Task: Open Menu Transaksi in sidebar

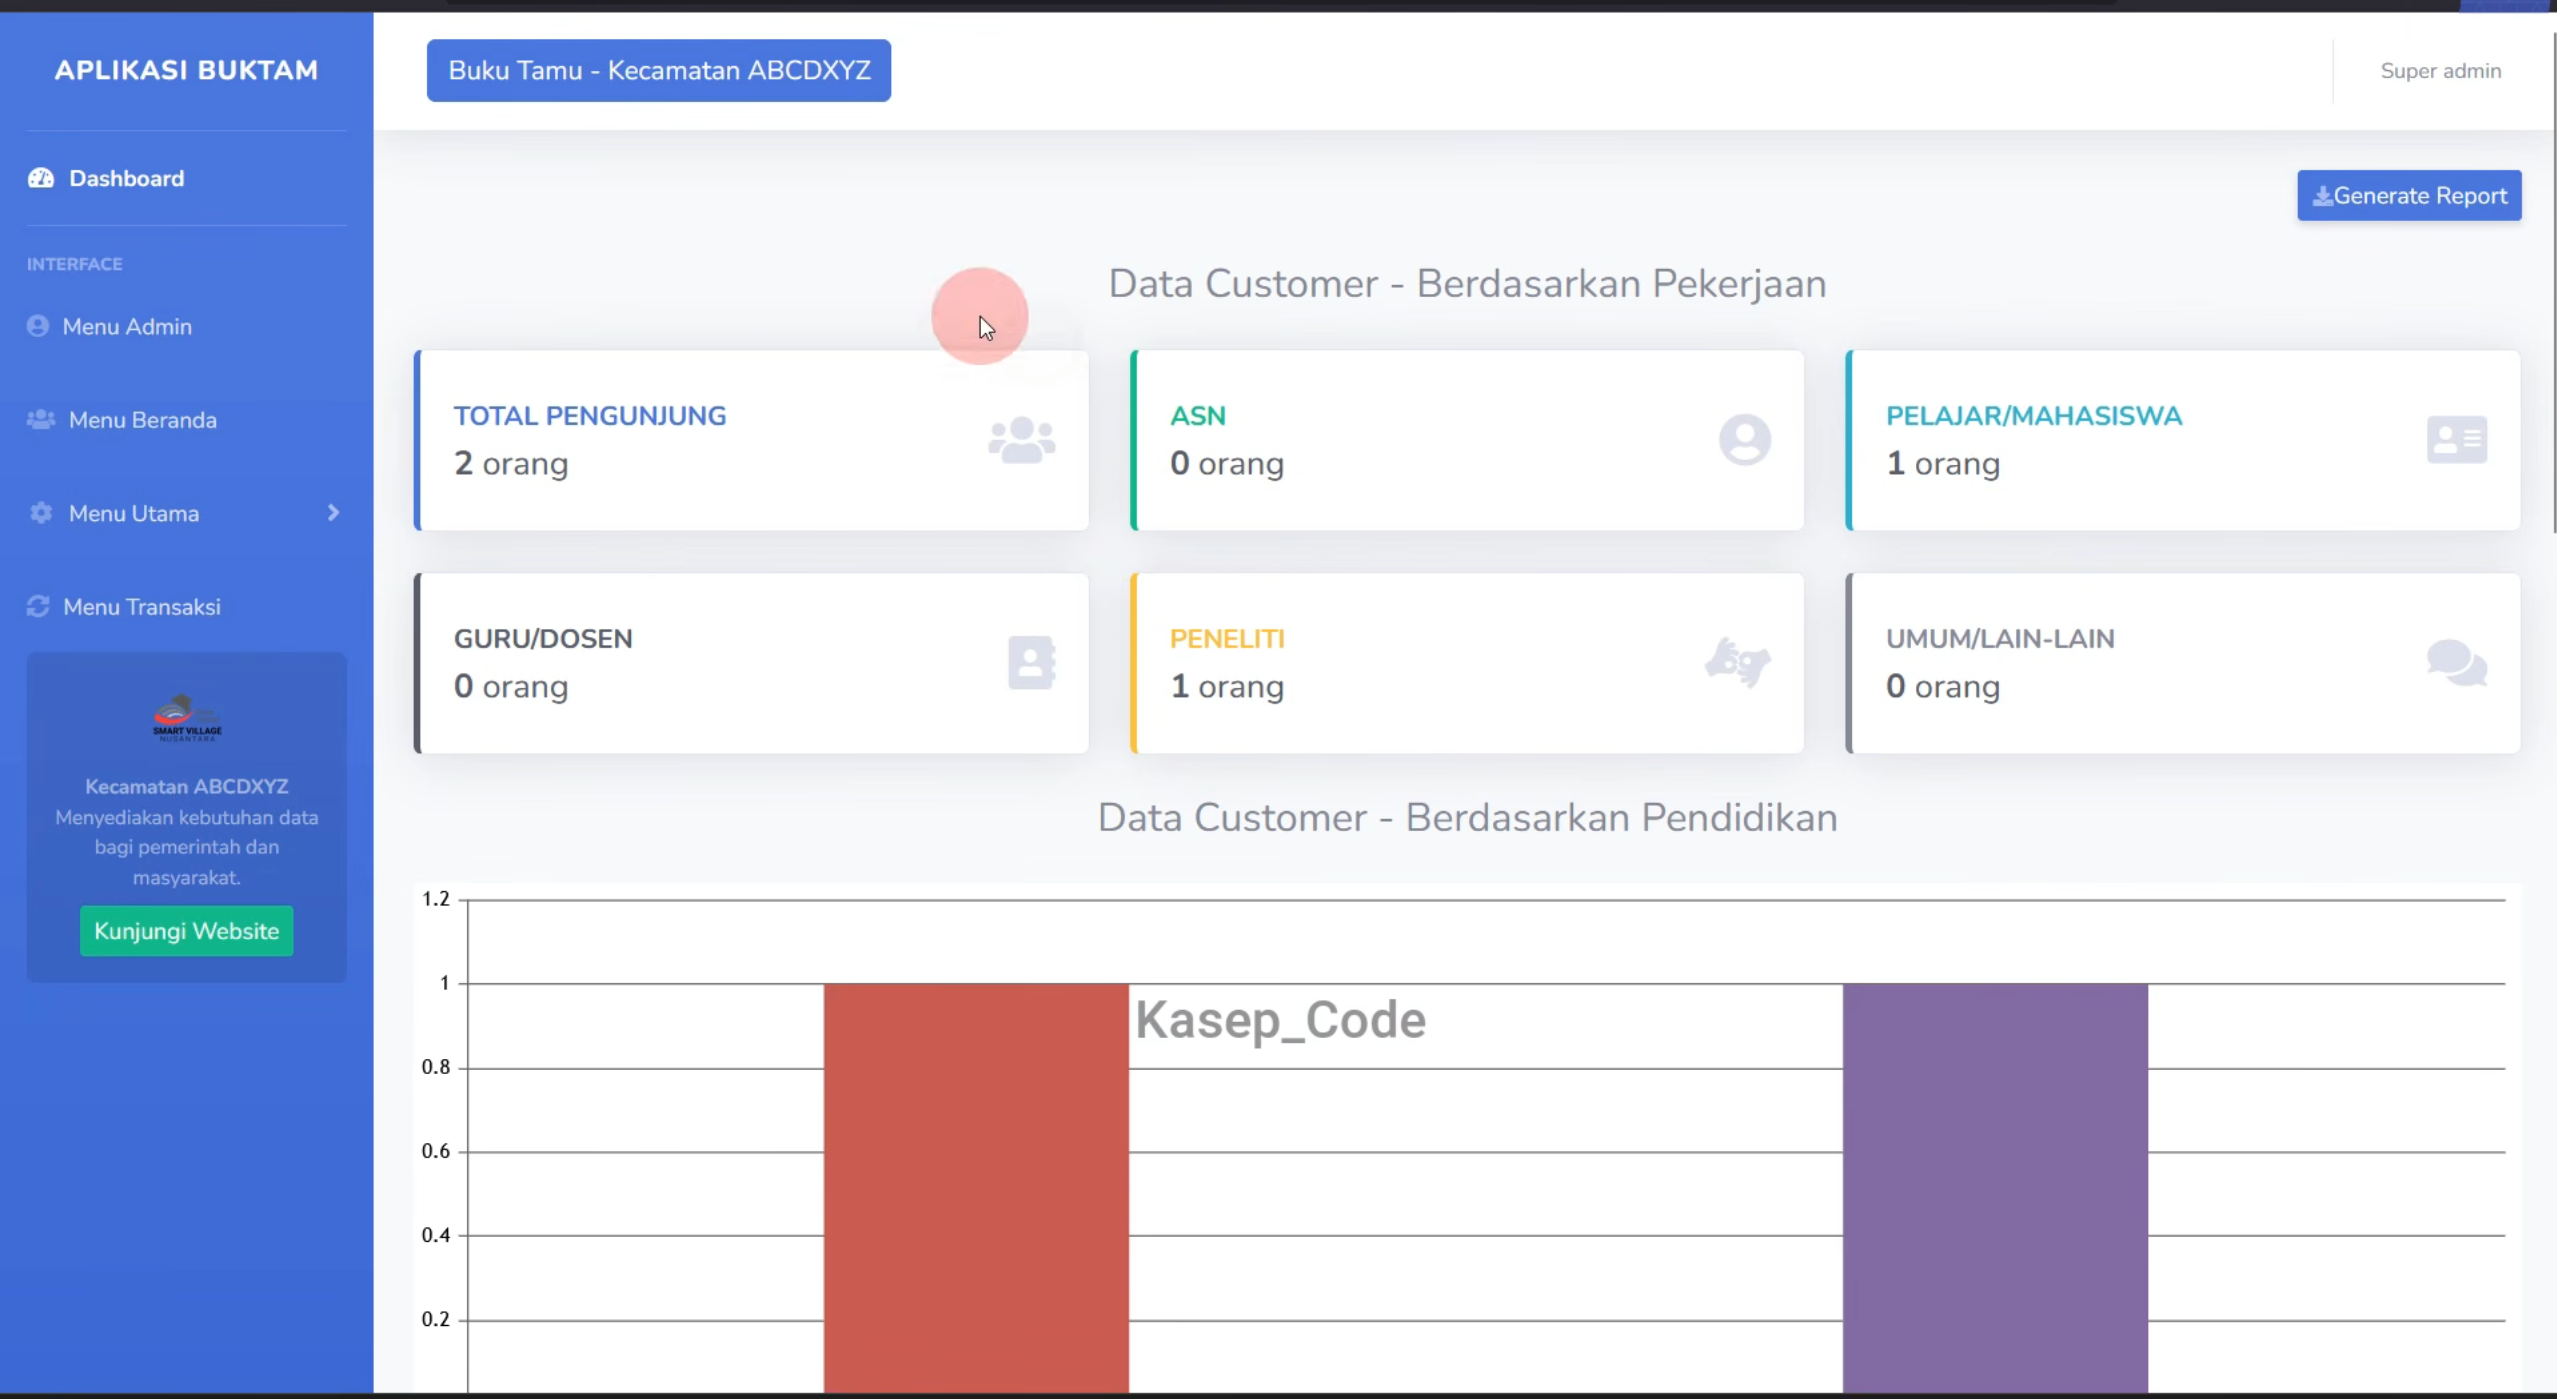Action: pos(187,607)
